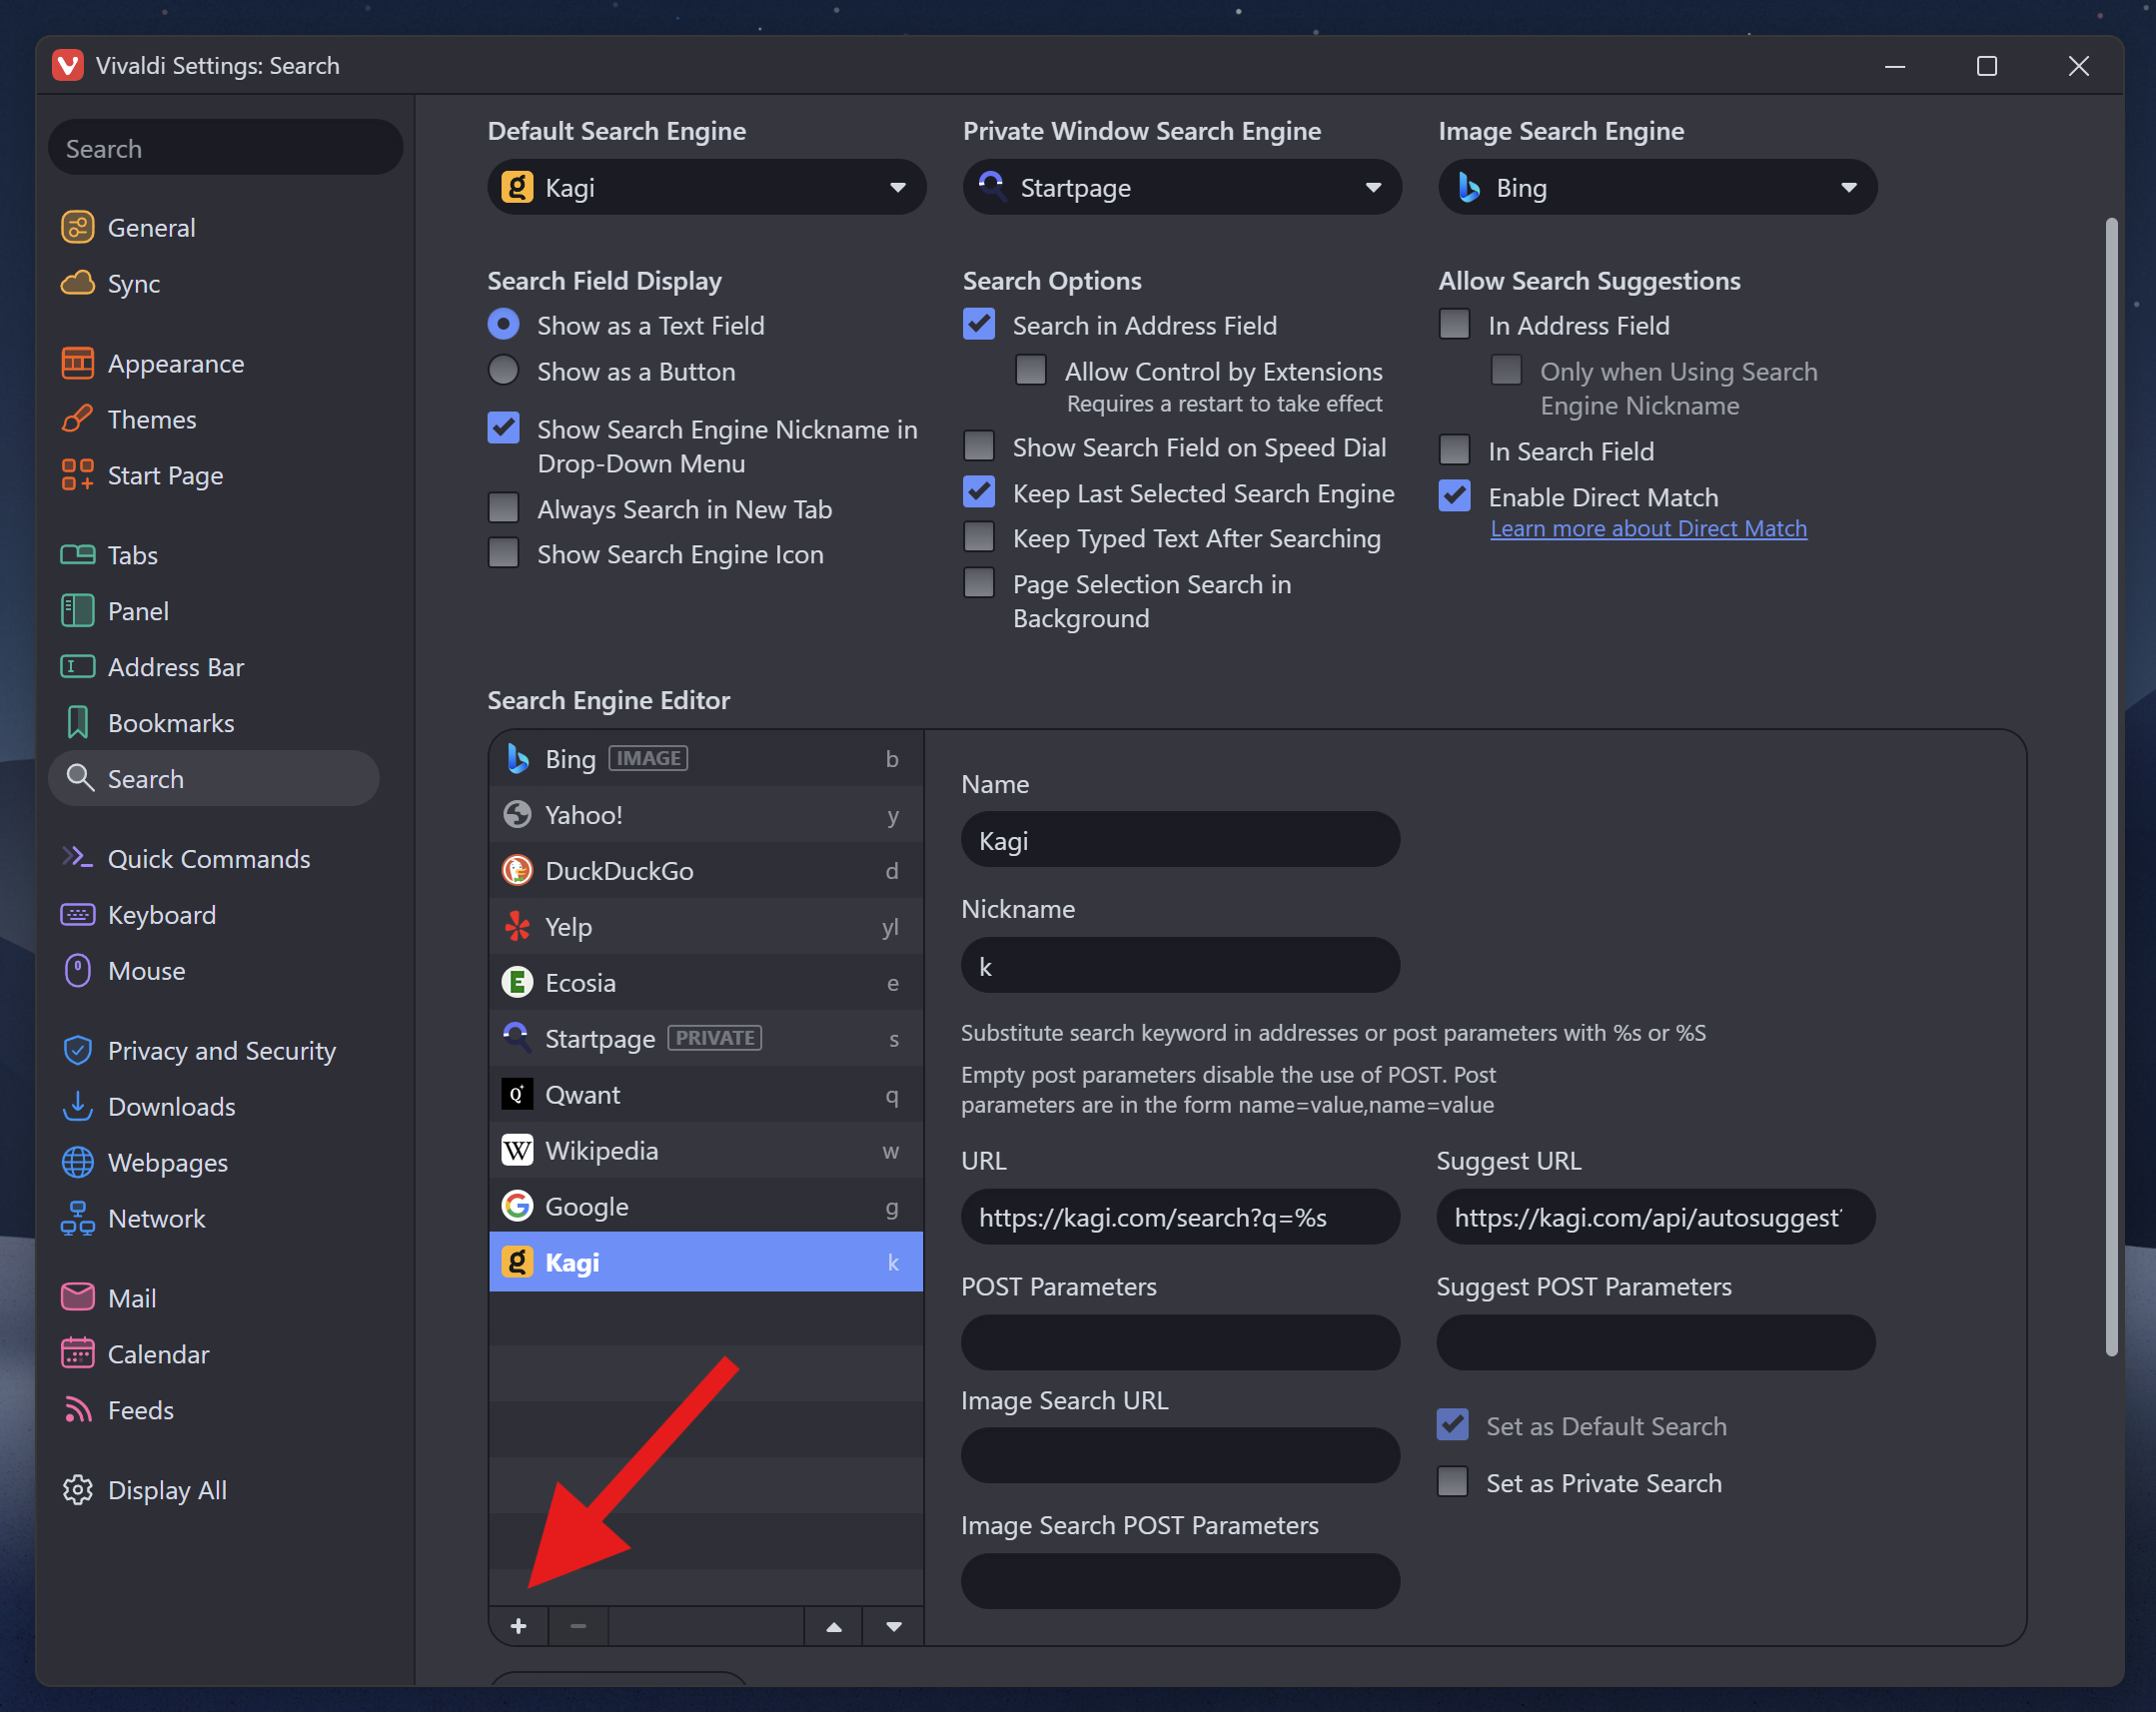This screenshot has width=2156, height=1712.
Task: Select Wikipedia in the engine list
Action: pos(706,1150)
